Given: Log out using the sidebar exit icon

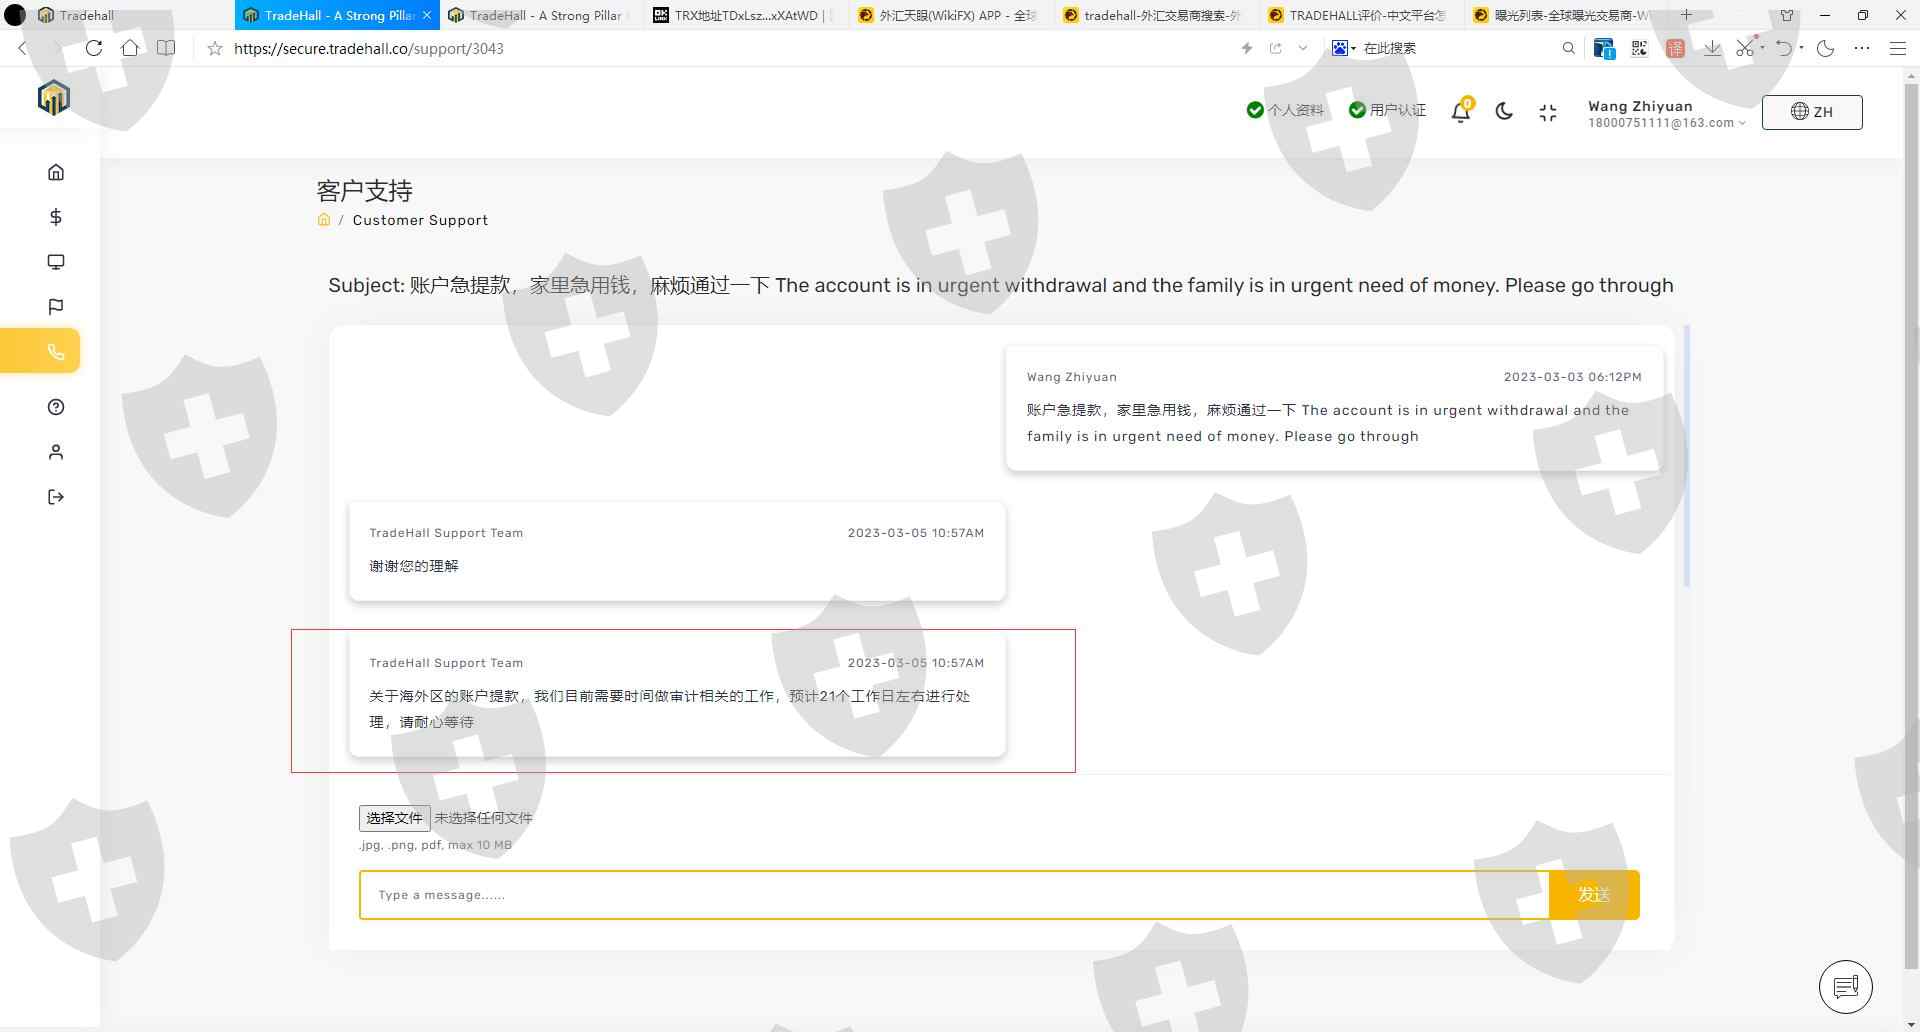Looking at the screenshot, I should point(56,497).
